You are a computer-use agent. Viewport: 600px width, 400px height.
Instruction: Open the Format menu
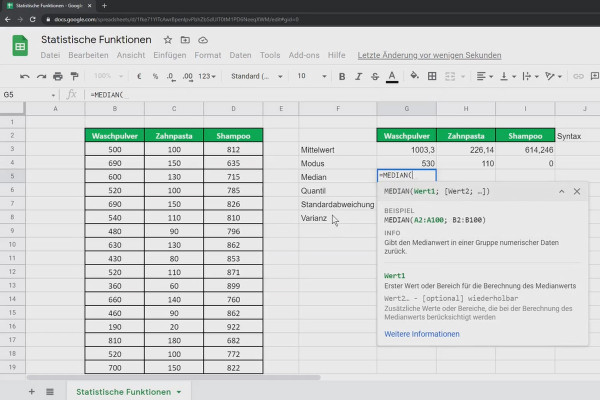coord(208,55)
